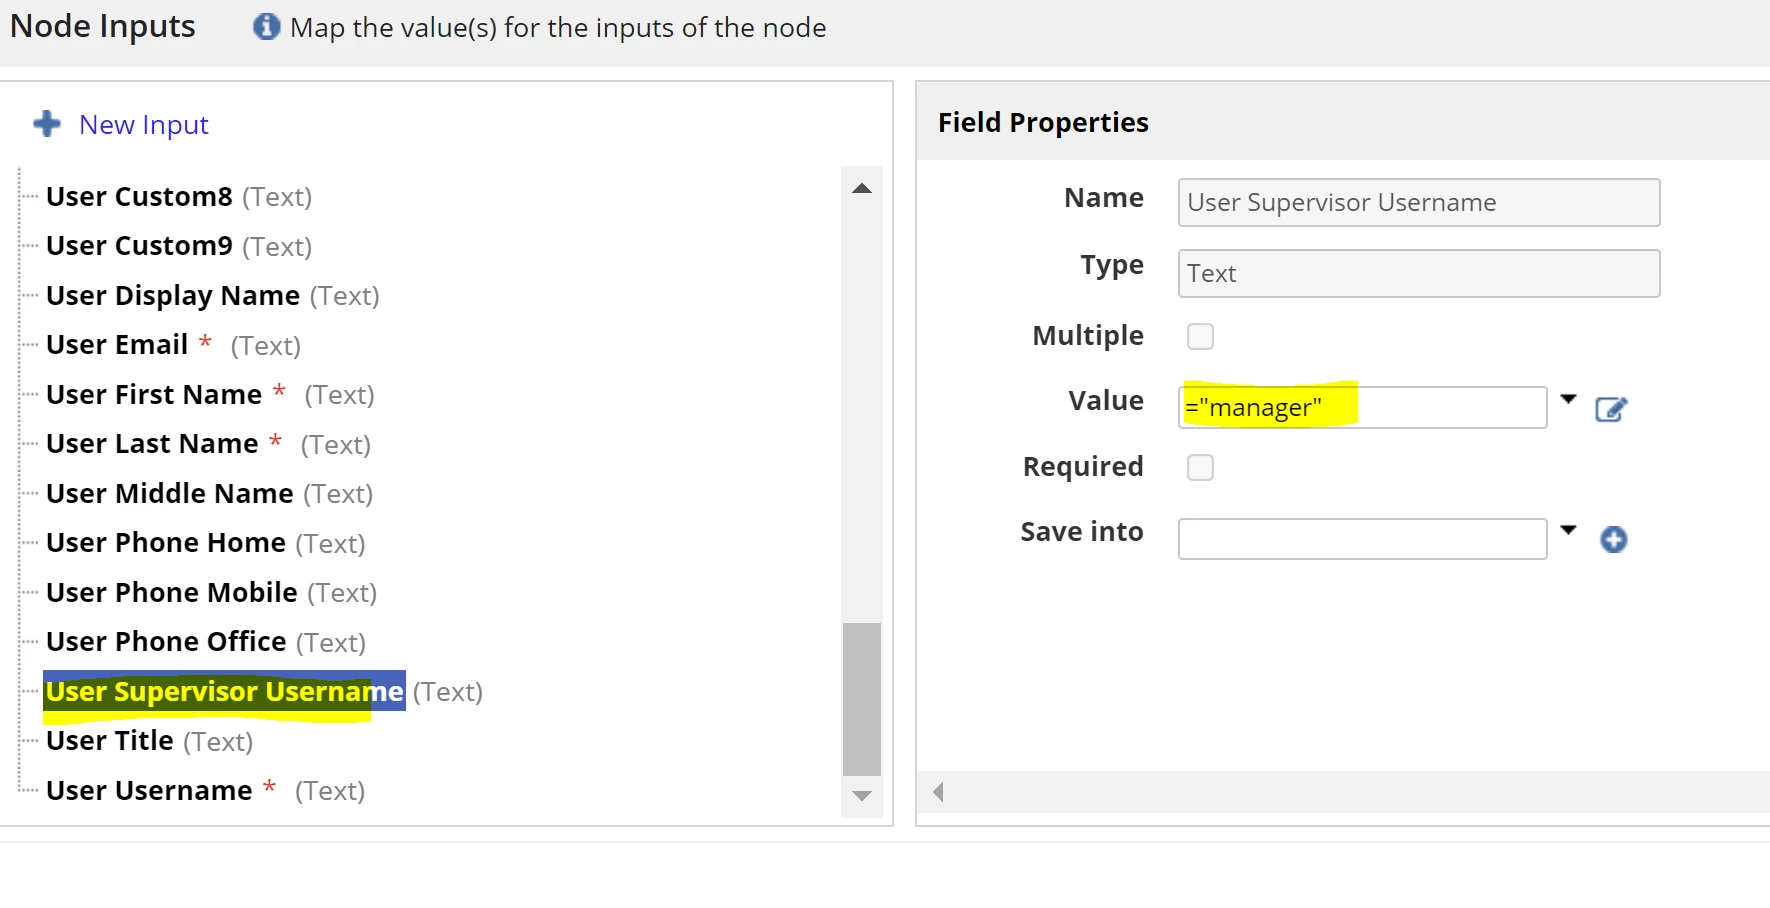Click the input list scroll up arrow
The image size is (1770, 908).
tap(862, 188)
